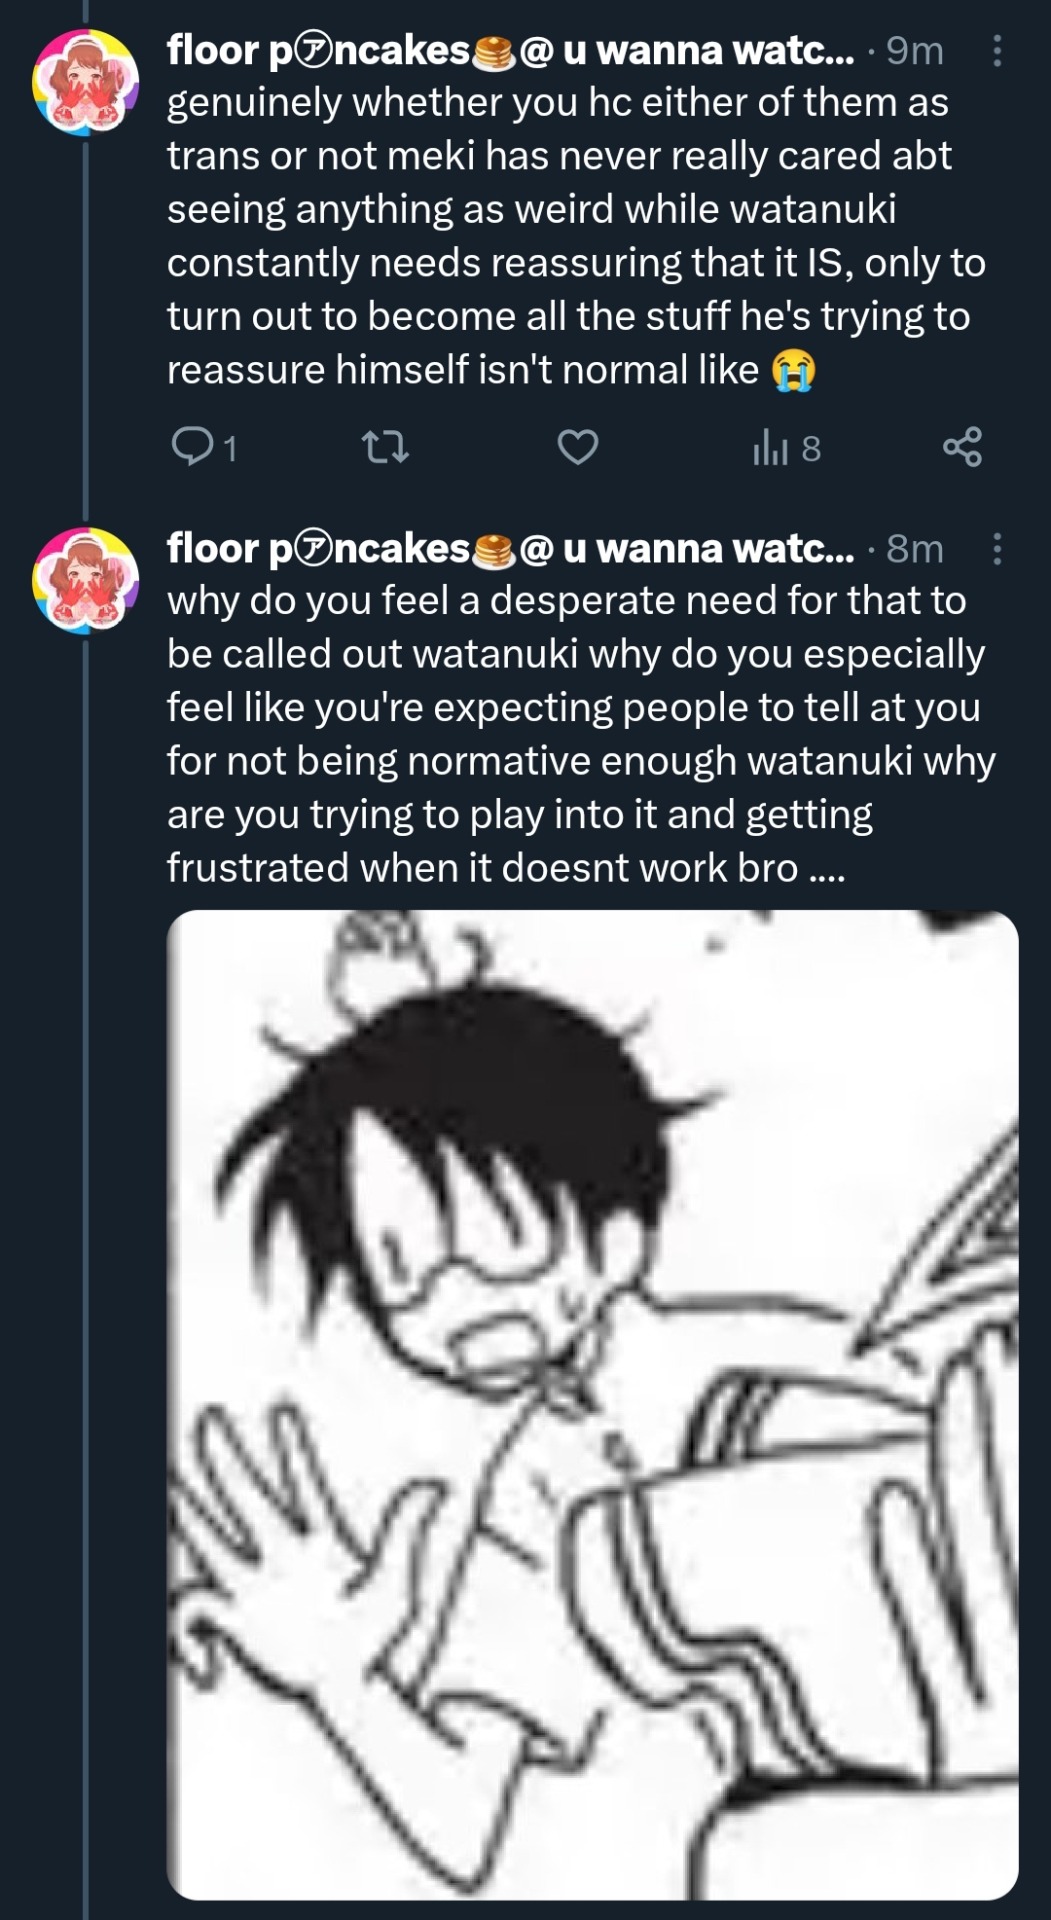Image resolution: width=1051 pixels, height=1920 pixels.
Task: Tap the view count '8'
Action: pyautogui.click(x=811, y=449)
